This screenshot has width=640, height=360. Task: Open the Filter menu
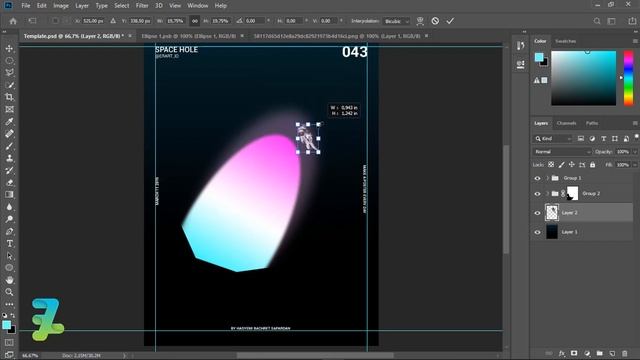coord(142,6)
